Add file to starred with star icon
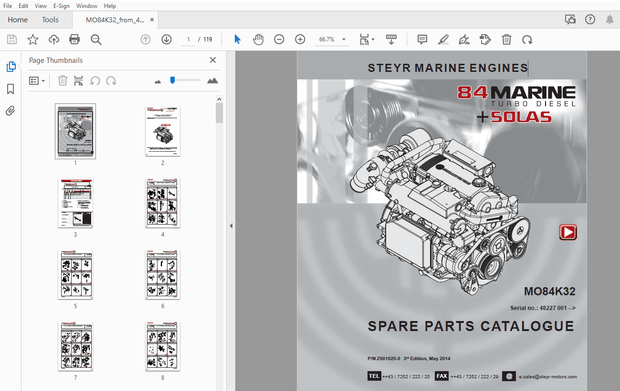 point(33,40)
